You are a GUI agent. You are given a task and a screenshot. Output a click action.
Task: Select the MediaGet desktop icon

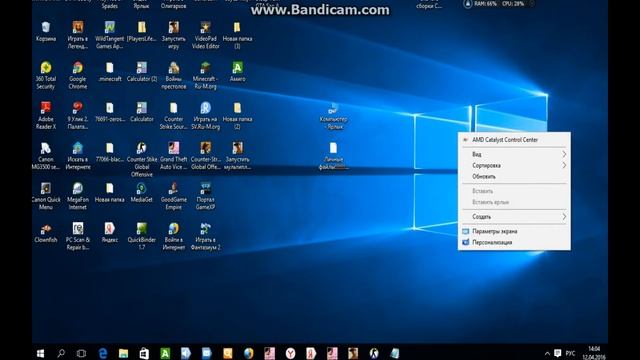click(142, 192)
